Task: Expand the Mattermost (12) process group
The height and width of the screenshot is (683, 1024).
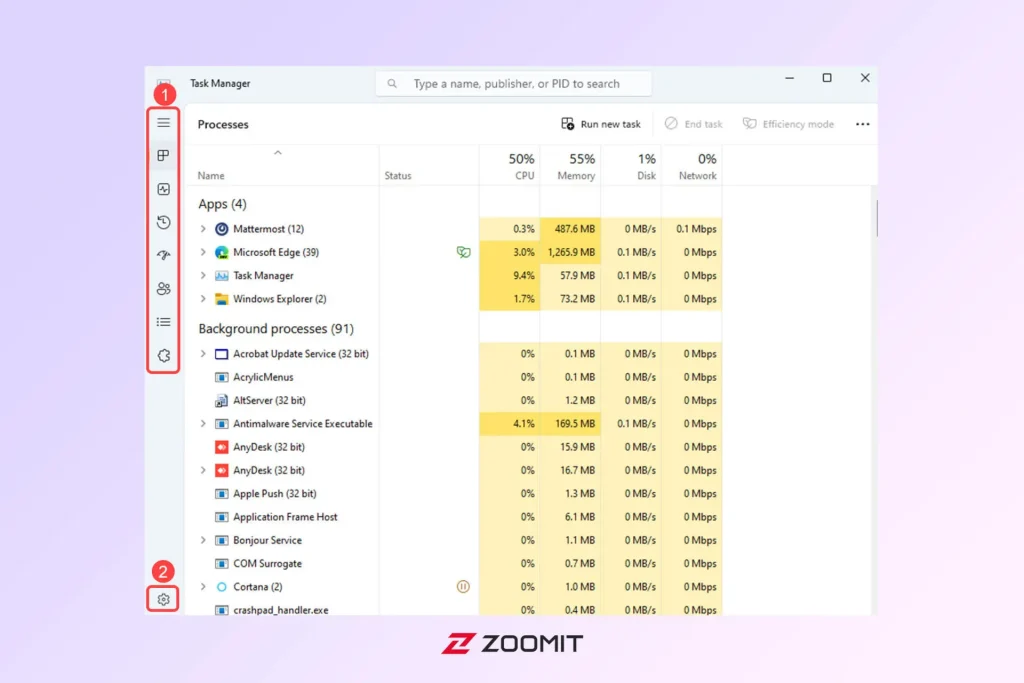Action: tap(202, 229)
